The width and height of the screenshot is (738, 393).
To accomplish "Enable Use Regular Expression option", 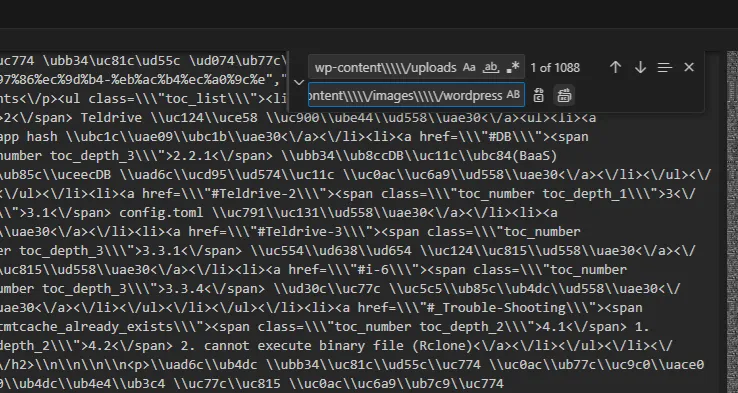I will point(513,68).
